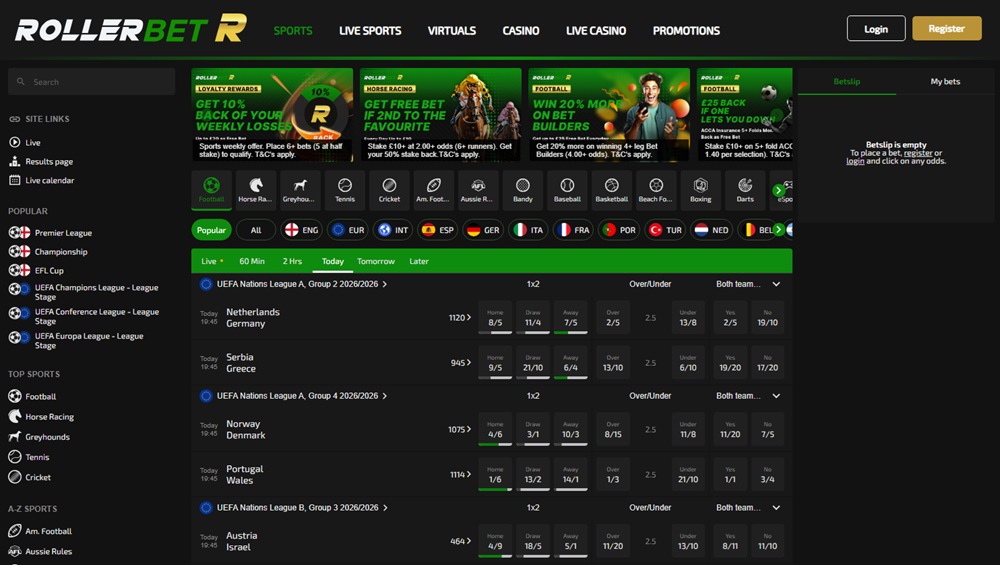1000x565 pixels.
Task: Open the Beach Football icon tile
Action: [656, 189]
